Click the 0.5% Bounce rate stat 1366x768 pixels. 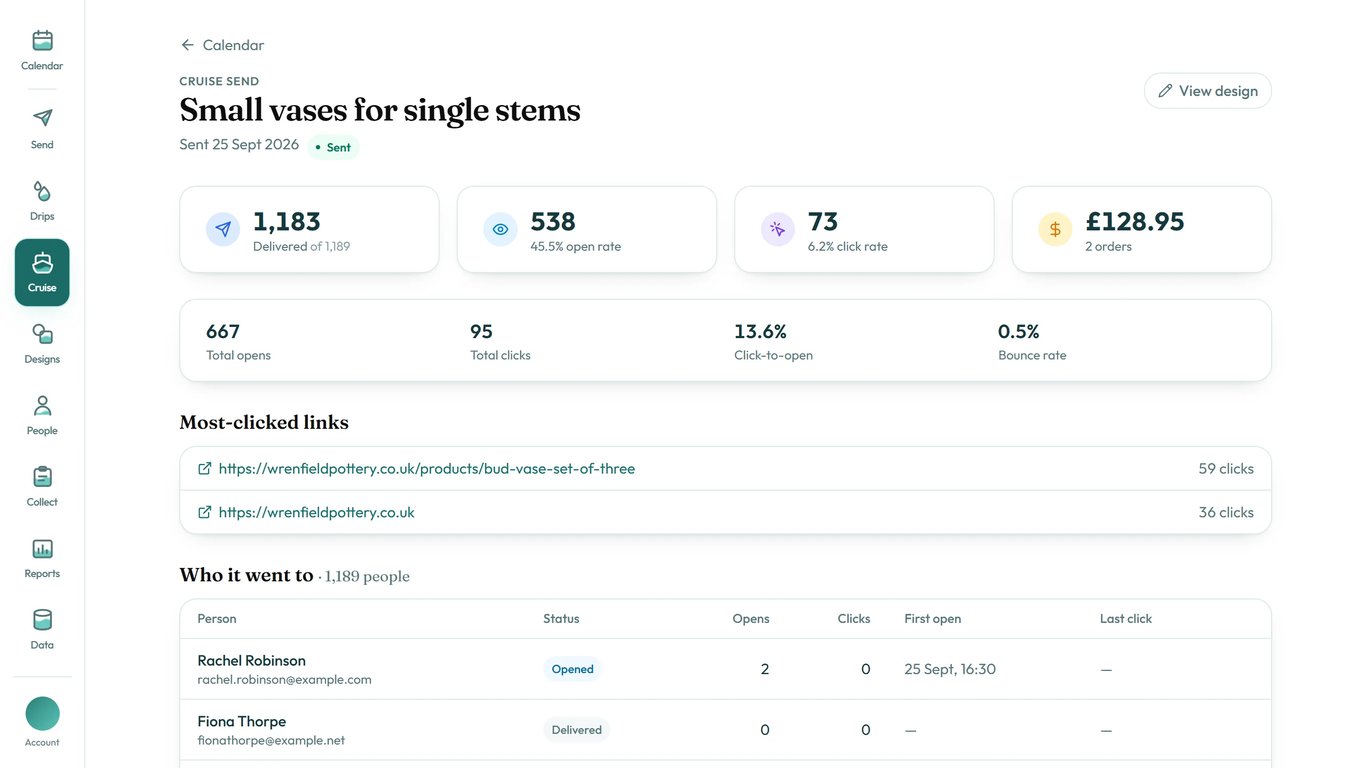pos(1032,340)
